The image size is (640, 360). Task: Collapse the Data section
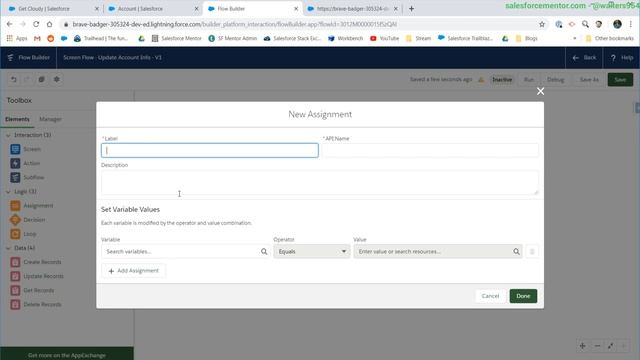point(8,248)
